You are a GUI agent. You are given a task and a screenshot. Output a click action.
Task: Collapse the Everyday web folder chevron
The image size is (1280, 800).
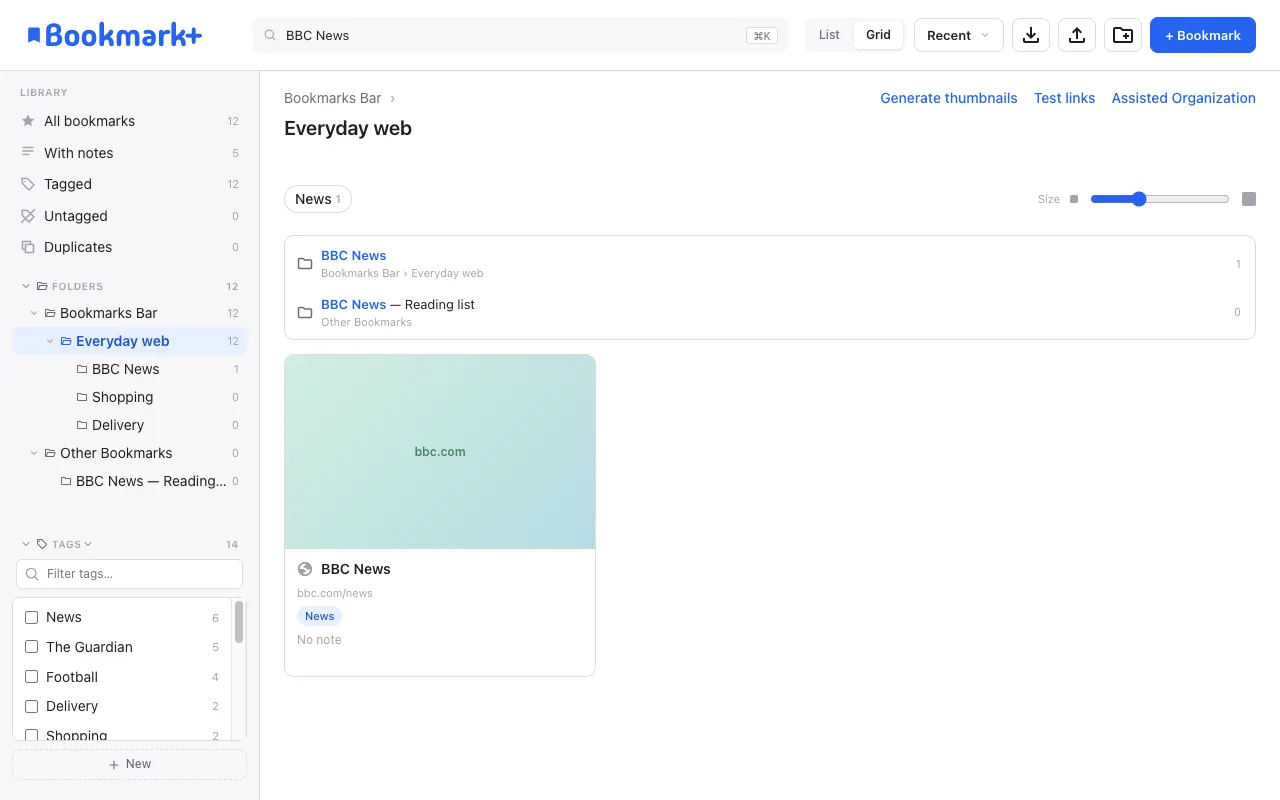(50, 341)
